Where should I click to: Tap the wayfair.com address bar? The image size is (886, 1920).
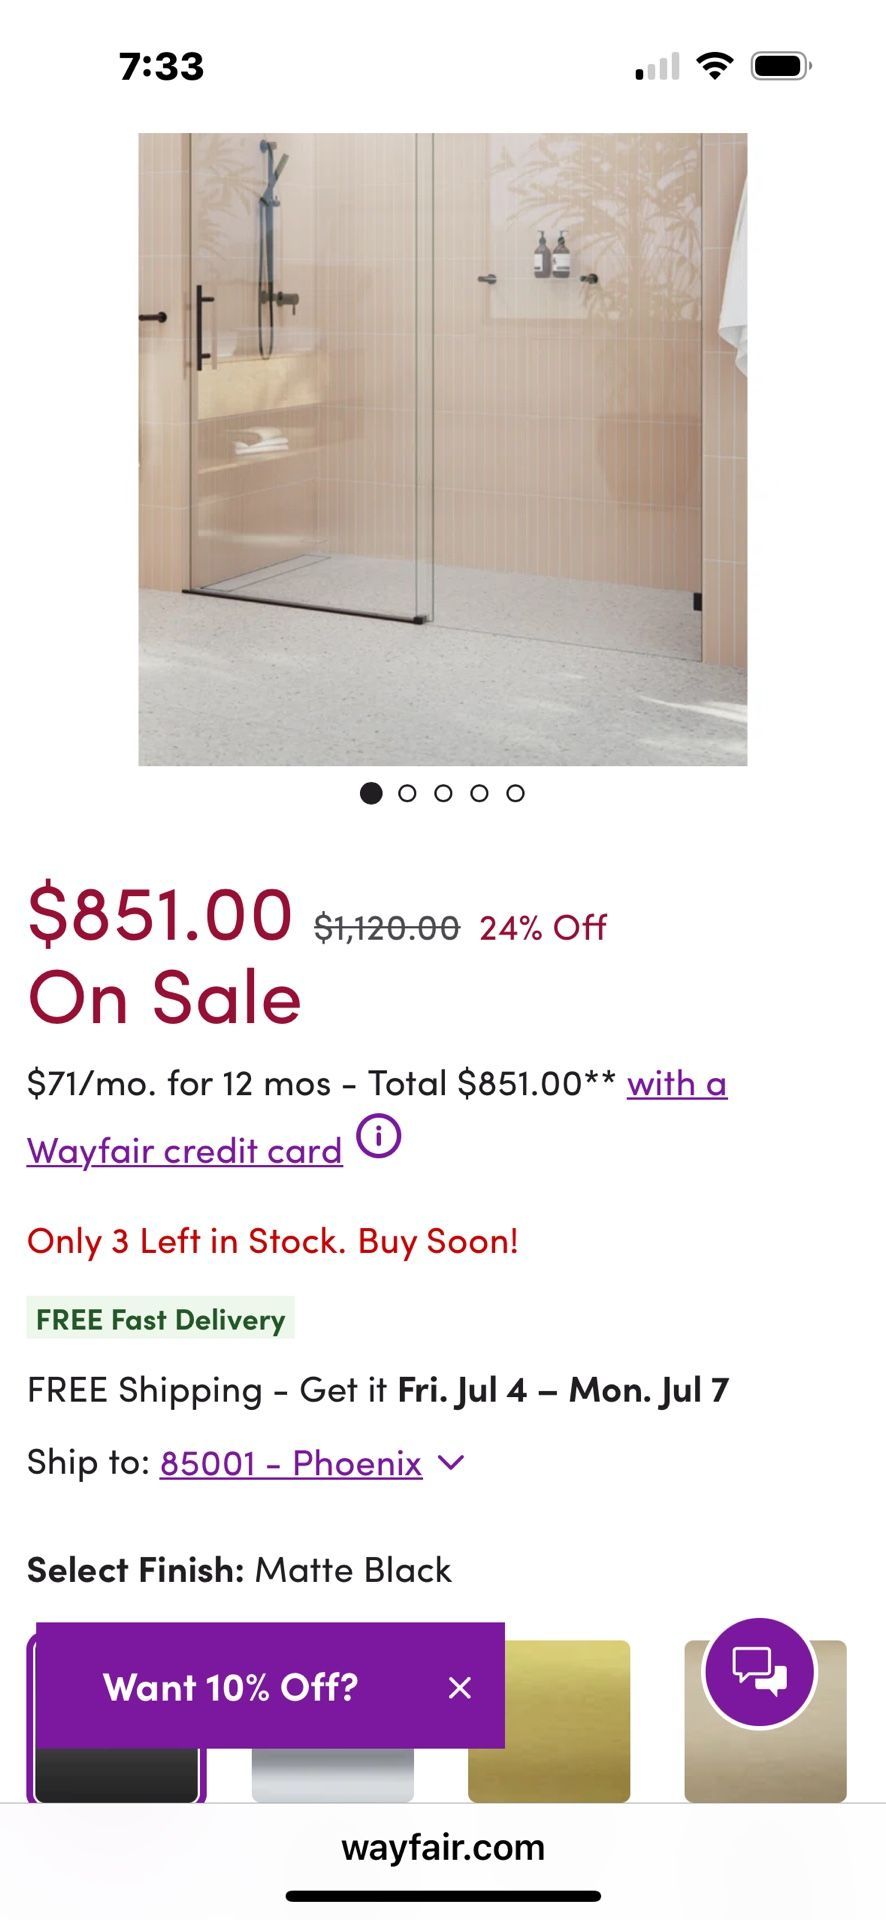(443, 1847)
